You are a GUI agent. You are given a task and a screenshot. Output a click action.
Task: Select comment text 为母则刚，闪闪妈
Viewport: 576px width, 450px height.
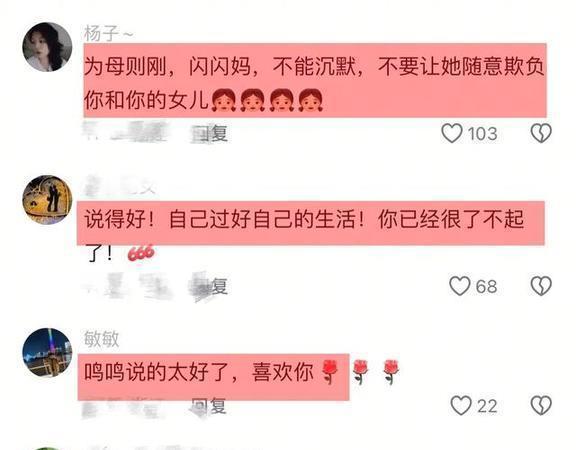click(x=168, y=67)
